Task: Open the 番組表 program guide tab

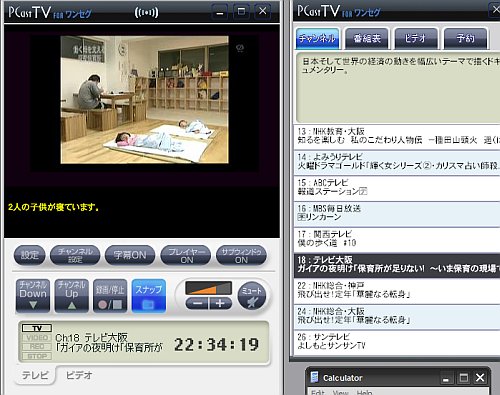Action: (367, 39)
